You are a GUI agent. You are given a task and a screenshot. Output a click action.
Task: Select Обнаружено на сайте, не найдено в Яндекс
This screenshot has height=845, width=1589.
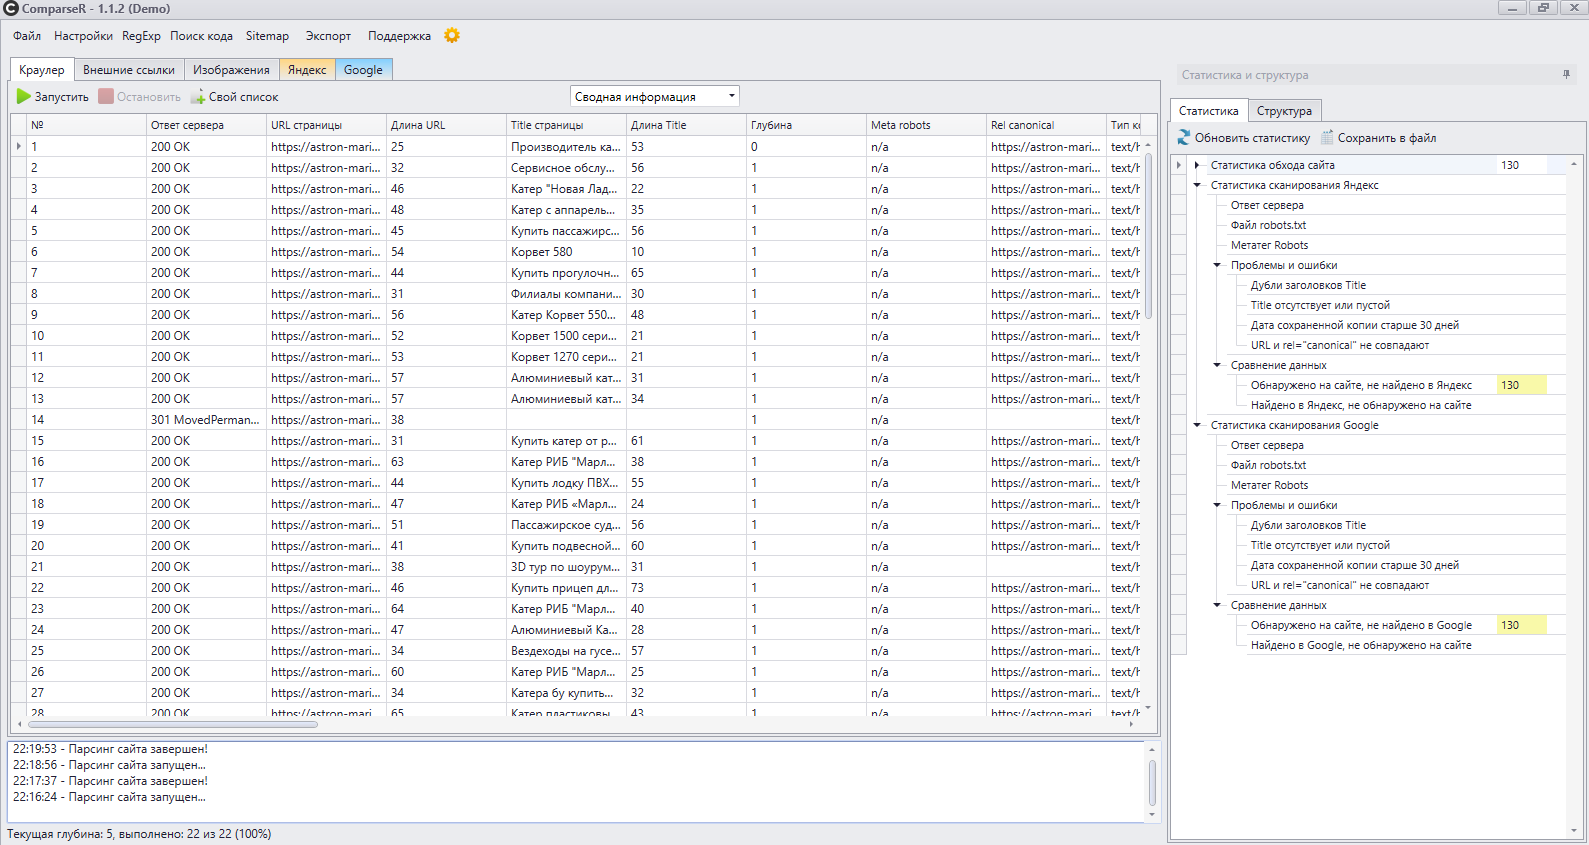coord(1361,385)
